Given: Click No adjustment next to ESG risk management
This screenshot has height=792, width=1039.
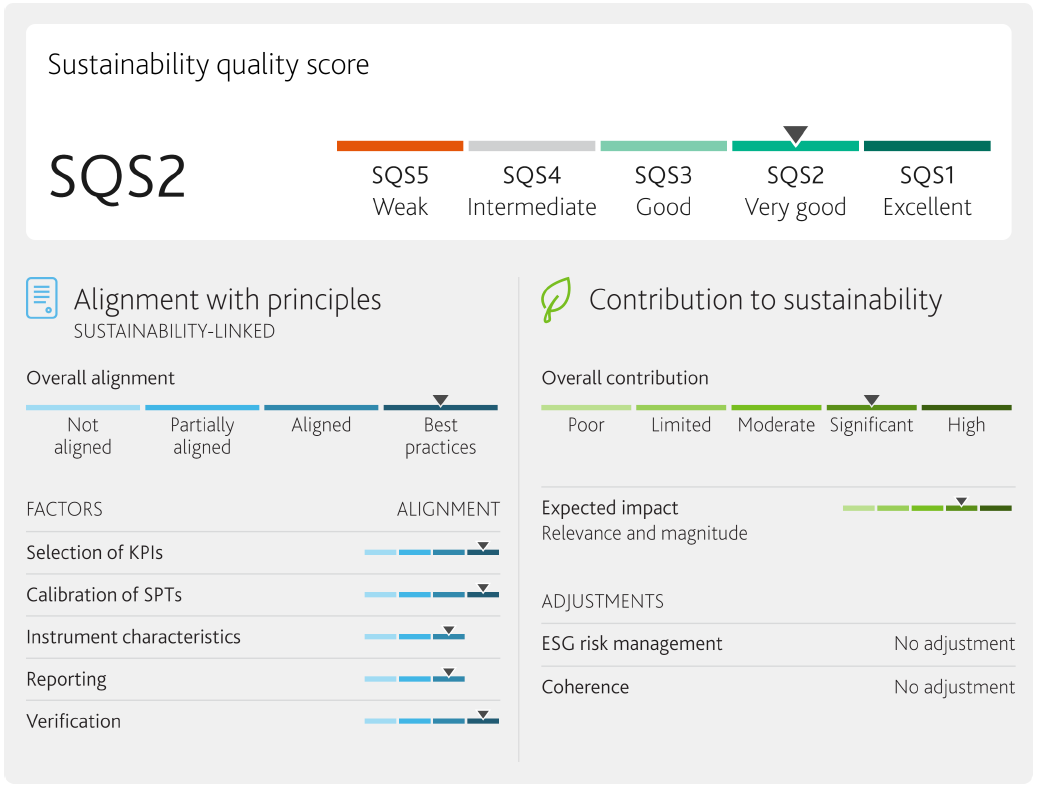Looking at the screenshot, I should (954, 644).
